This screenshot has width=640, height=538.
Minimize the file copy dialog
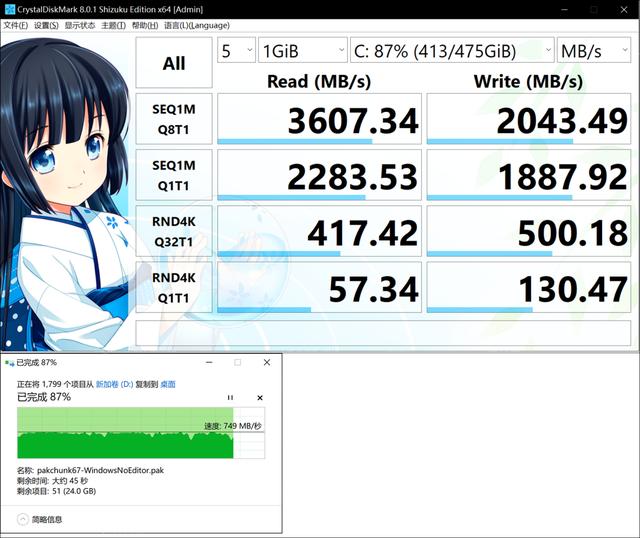coord(209,362)
